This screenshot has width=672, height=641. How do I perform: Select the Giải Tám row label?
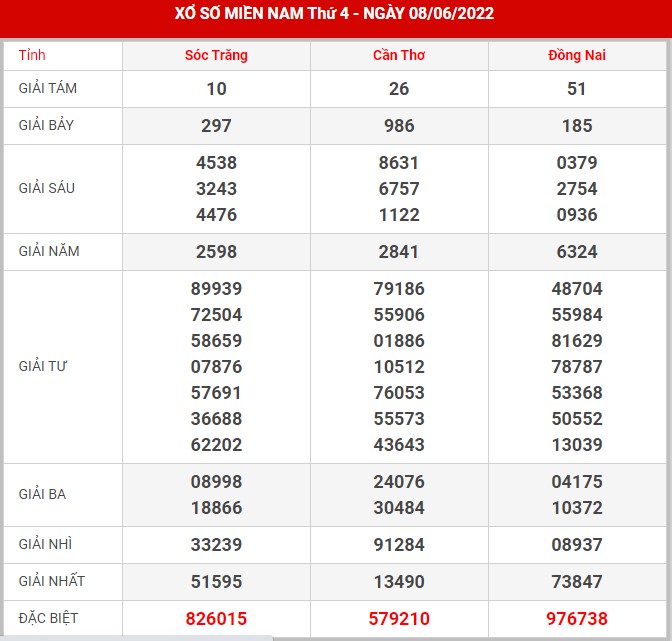point(48,88)
